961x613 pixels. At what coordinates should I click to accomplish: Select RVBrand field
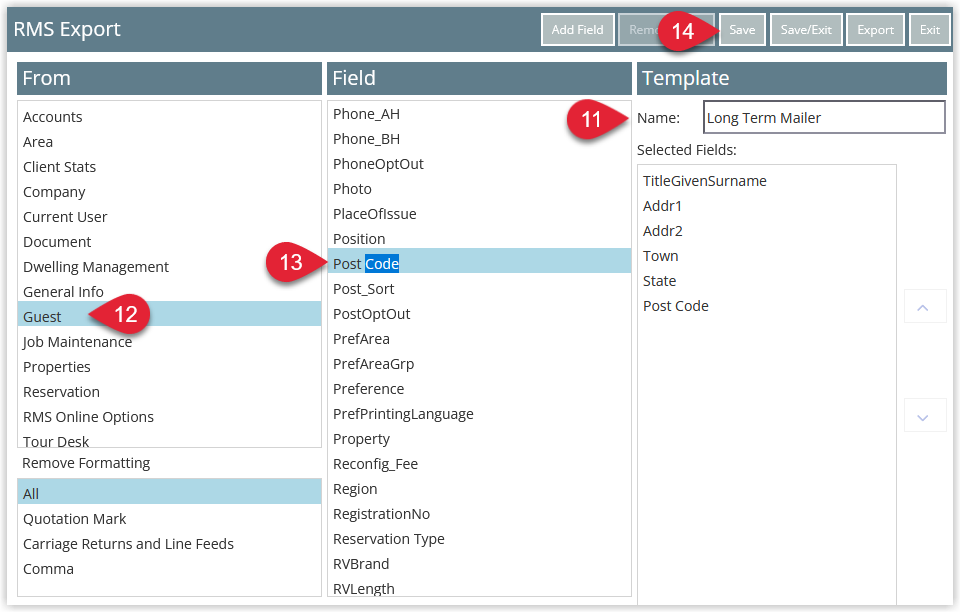click(479, 564)
